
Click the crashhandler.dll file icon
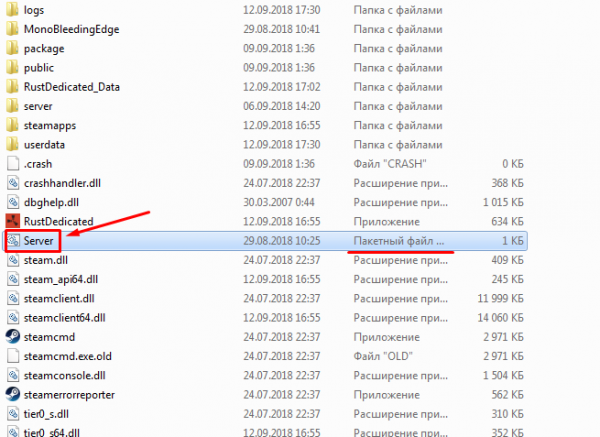pos(13,183)
